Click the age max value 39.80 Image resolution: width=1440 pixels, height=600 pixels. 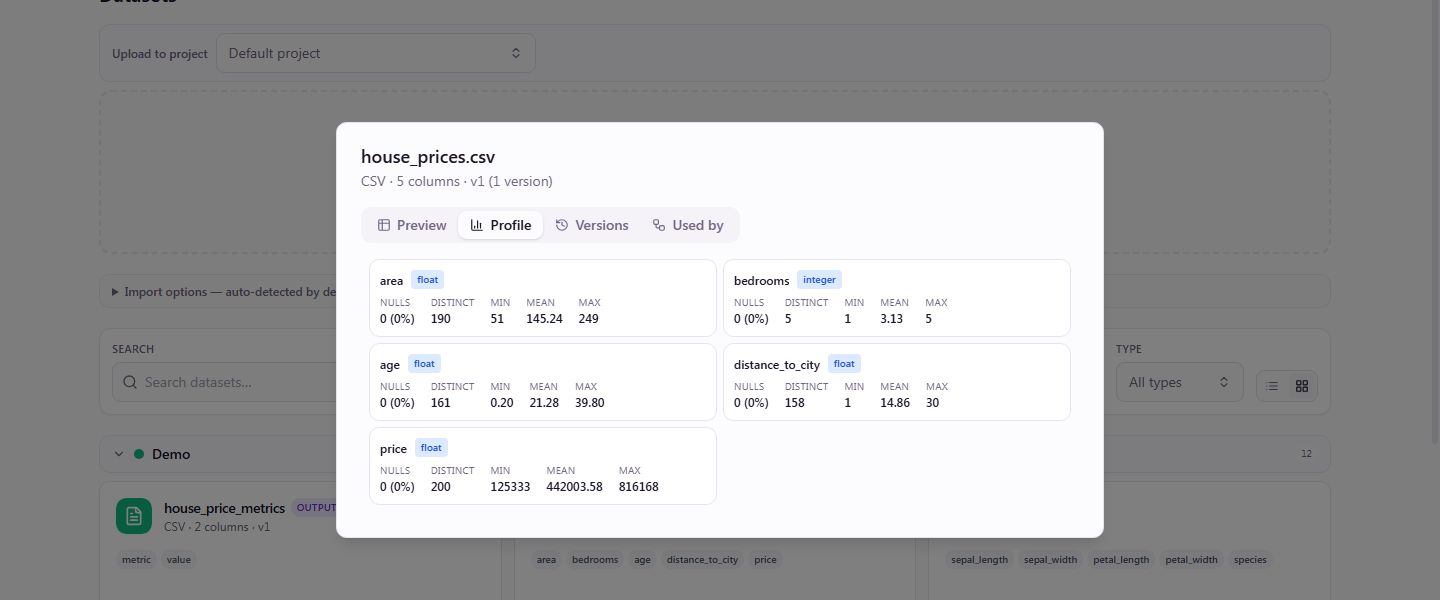pos(590,403)
